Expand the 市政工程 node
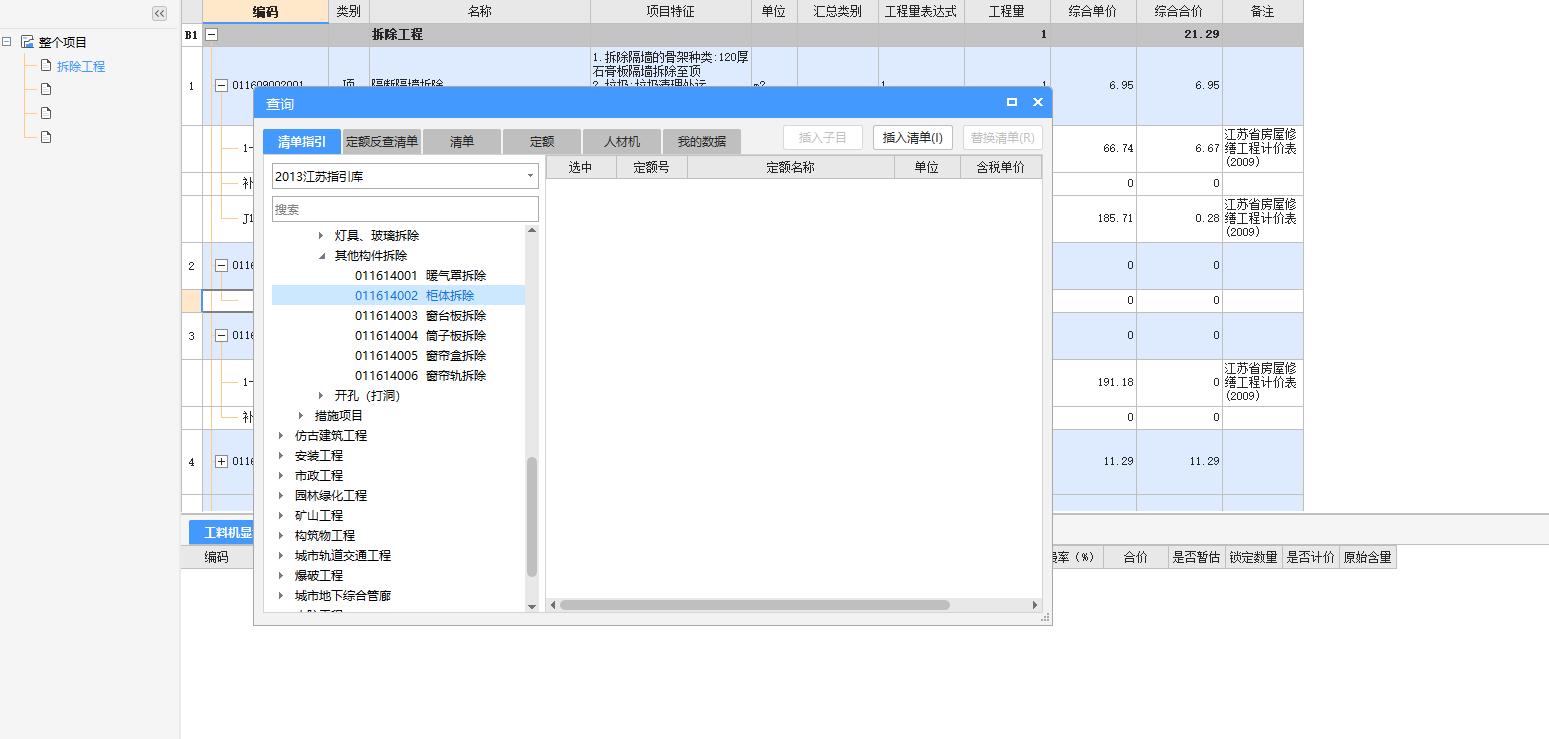This screenshot has width=1549, height=739. point(281,476)
